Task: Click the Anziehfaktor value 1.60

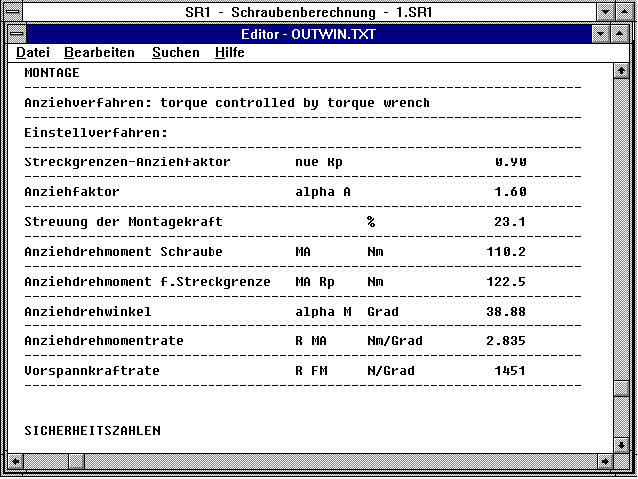Action: [x=509, y=191]
